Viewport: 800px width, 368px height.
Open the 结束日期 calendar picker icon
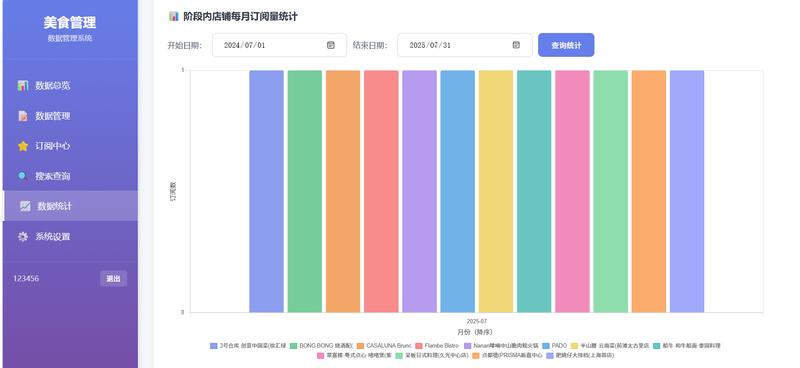516,45
